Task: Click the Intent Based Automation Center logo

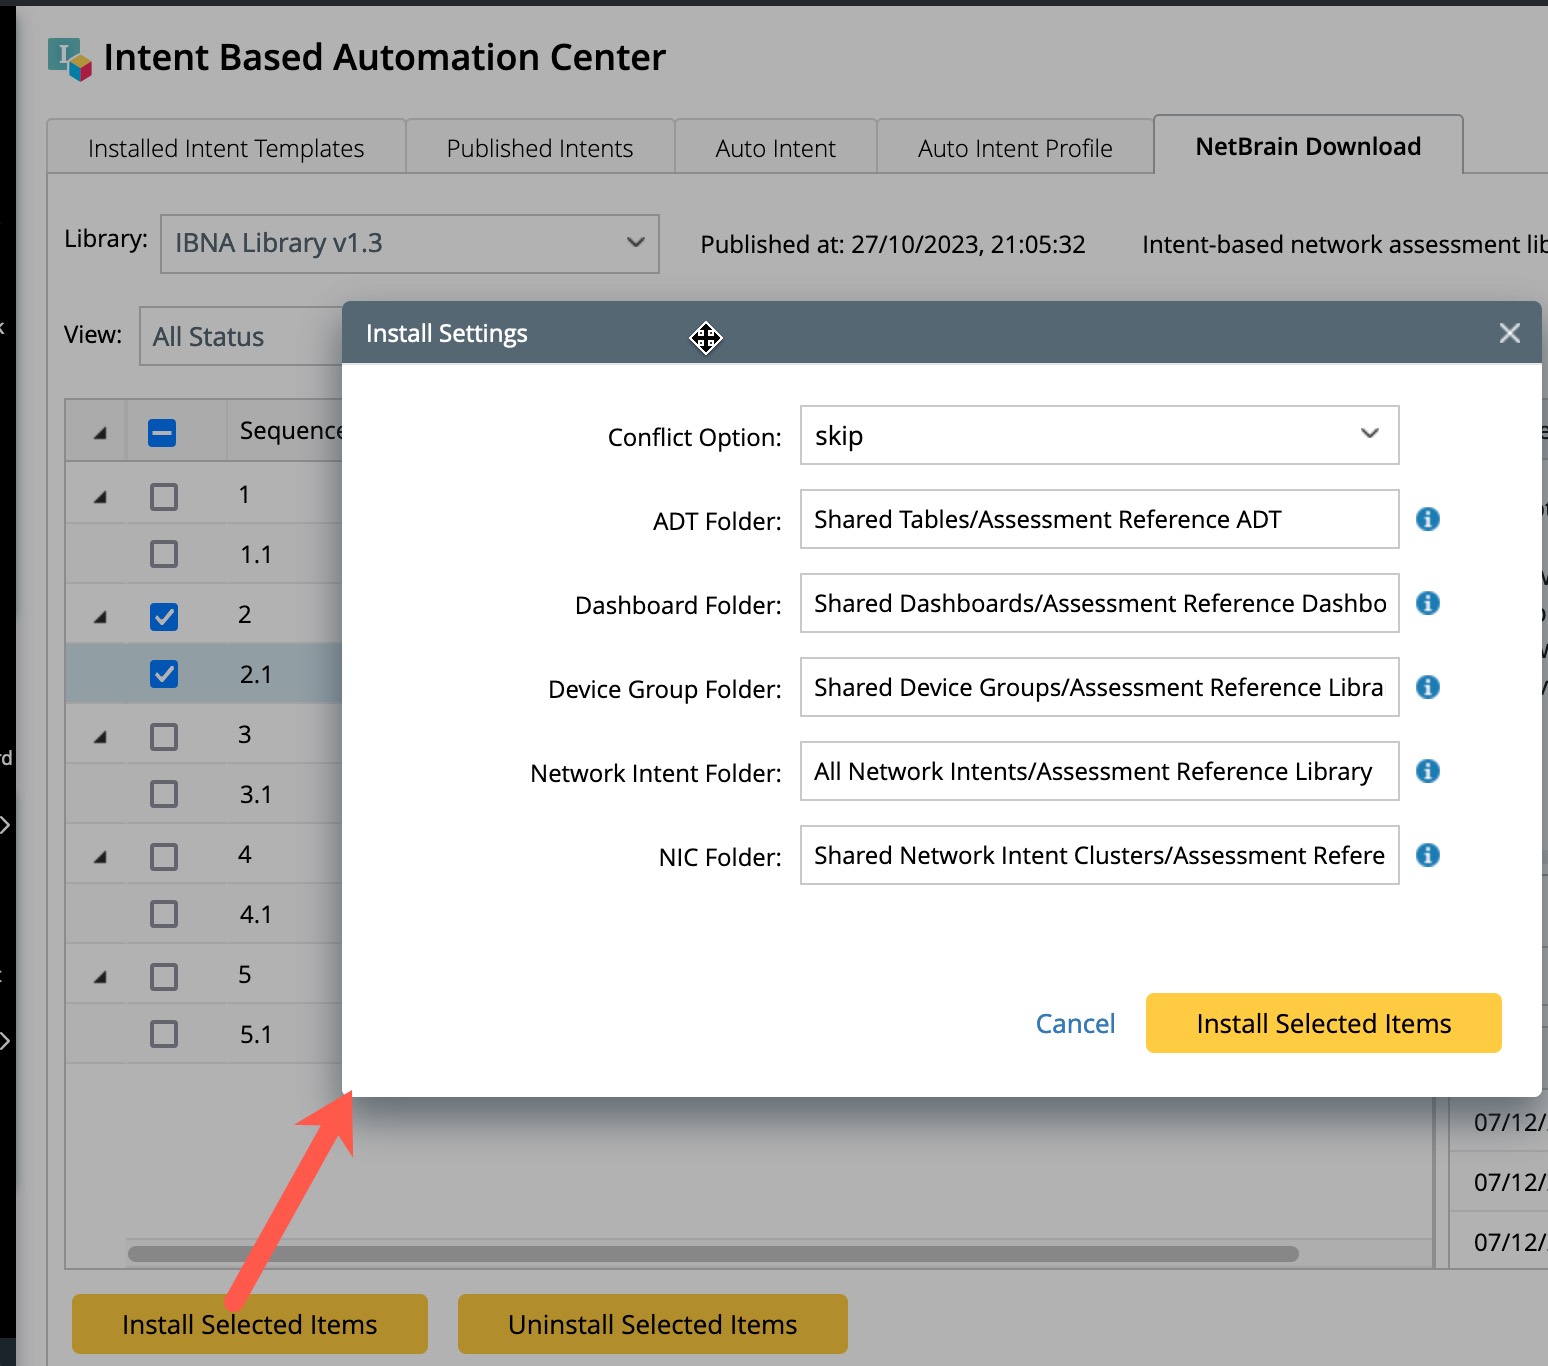Action: 69,58
